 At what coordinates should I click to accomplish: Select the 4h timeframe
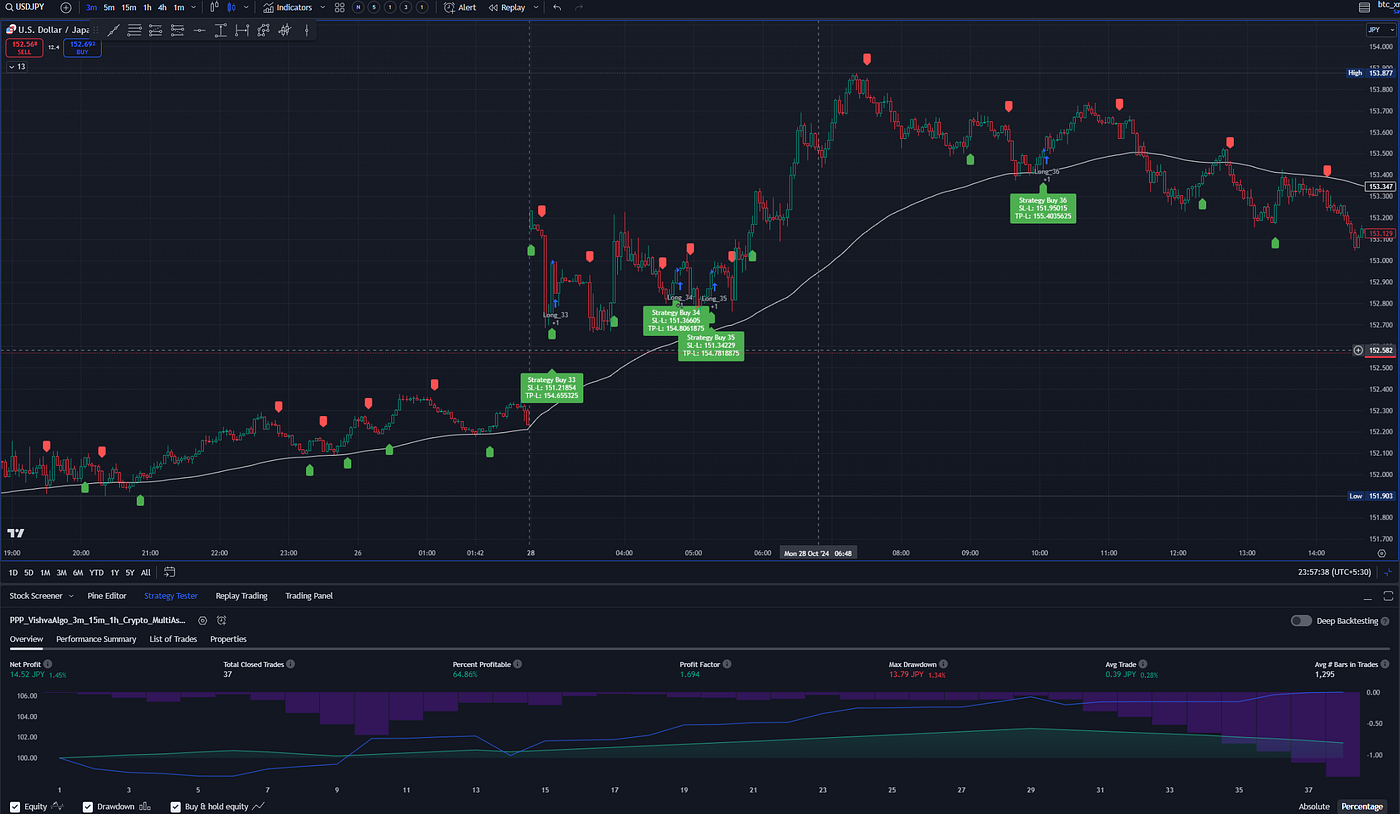point(162,7)
